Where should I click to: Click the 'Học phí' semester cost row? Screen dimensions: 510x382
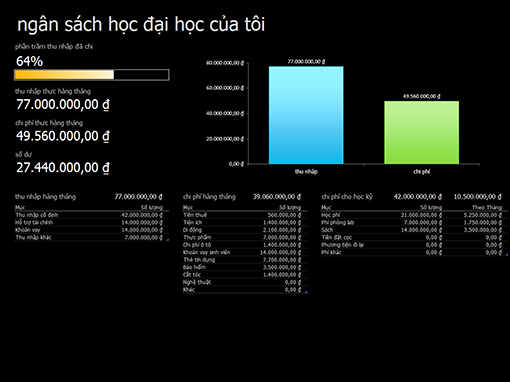tap(414, 215)
